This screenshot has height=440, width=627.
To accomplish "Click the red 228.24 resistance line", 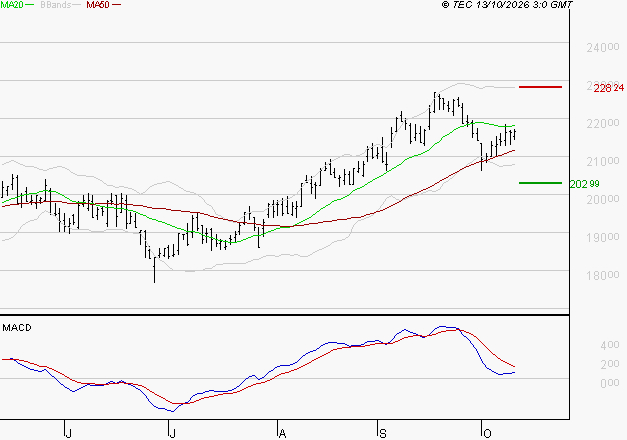I will (x=540, y=87).
